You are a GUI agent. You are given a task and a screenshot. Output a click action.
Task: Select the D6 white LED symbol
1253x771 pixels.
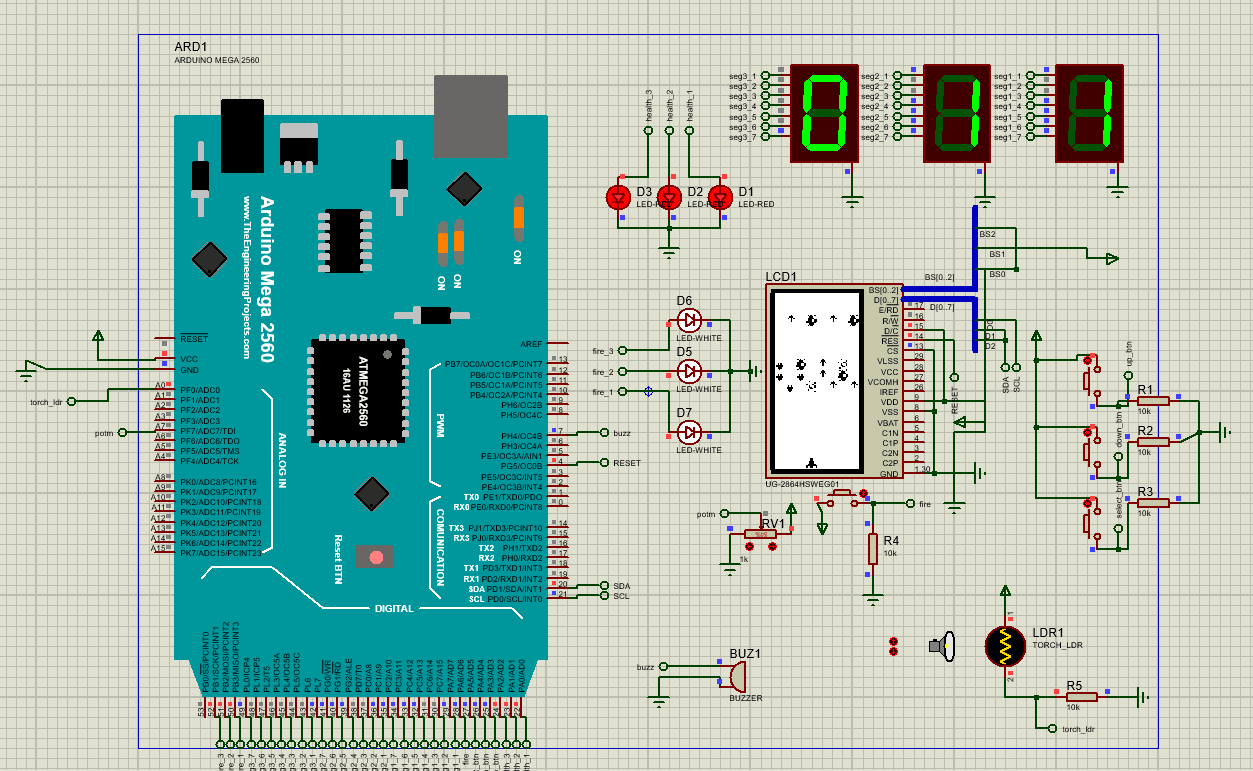tap(688, 320)
